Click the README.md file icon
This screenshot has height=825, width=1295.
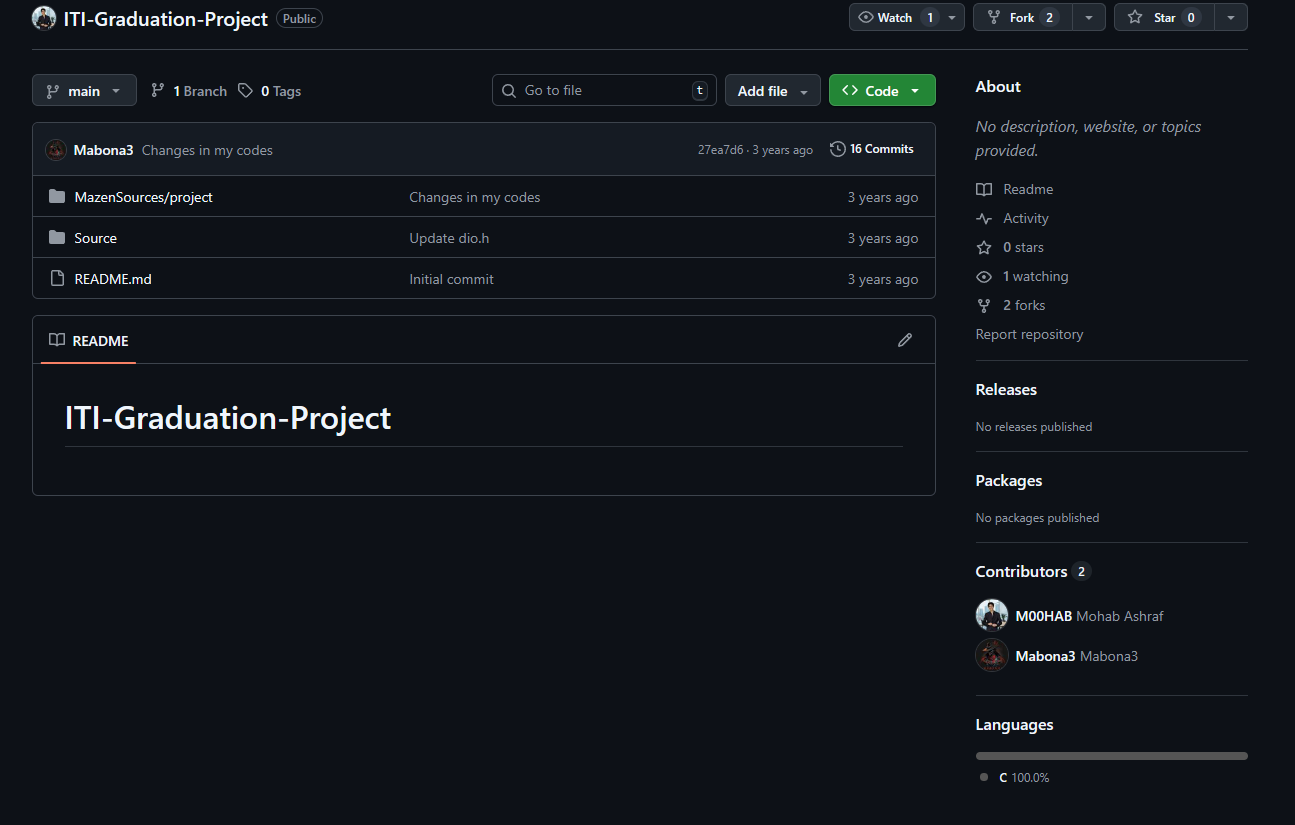point(57,279)
